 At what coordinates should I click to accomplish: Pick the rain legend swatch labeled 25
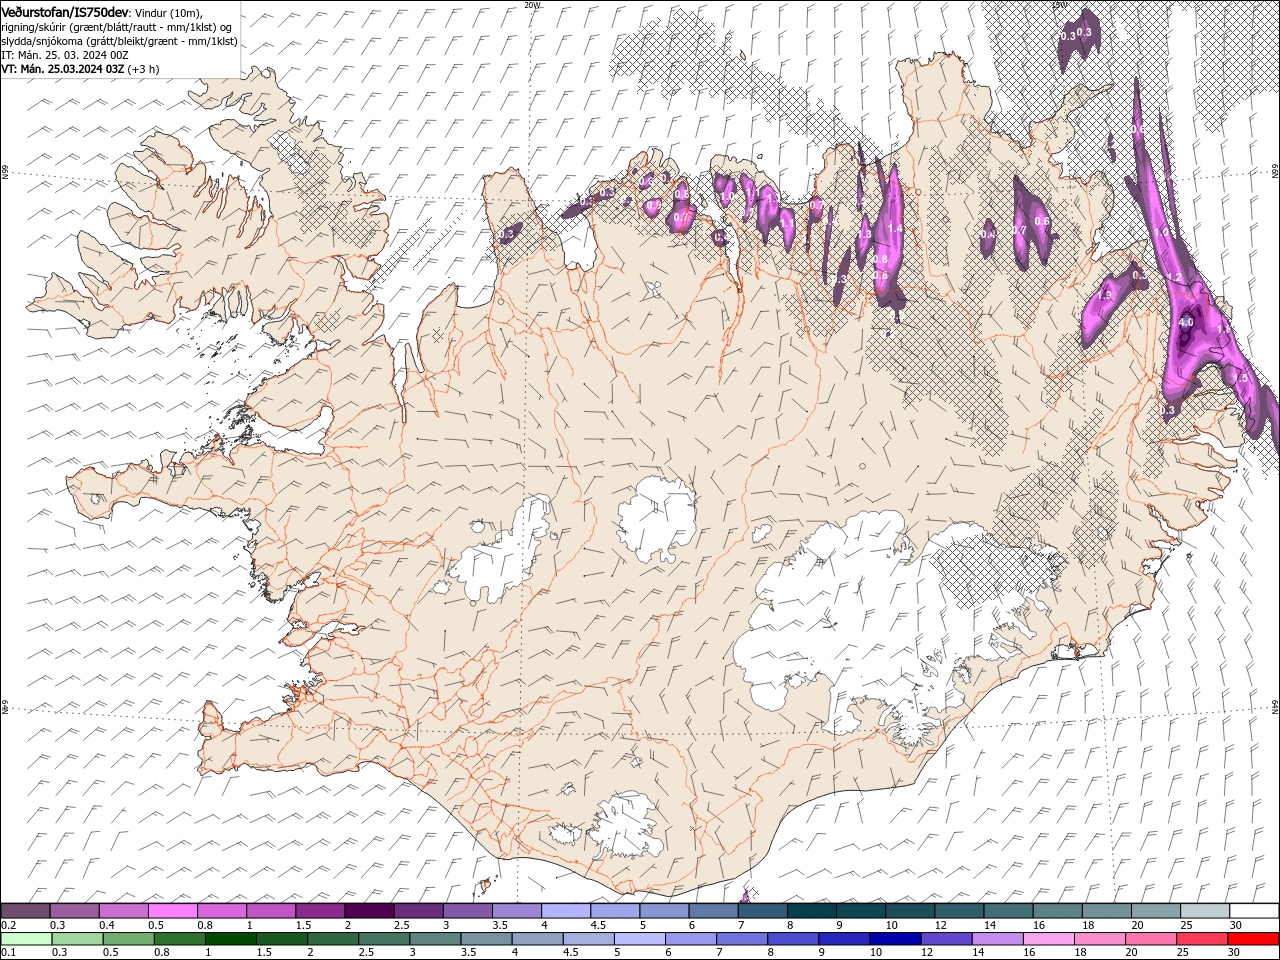[1201, 938]
